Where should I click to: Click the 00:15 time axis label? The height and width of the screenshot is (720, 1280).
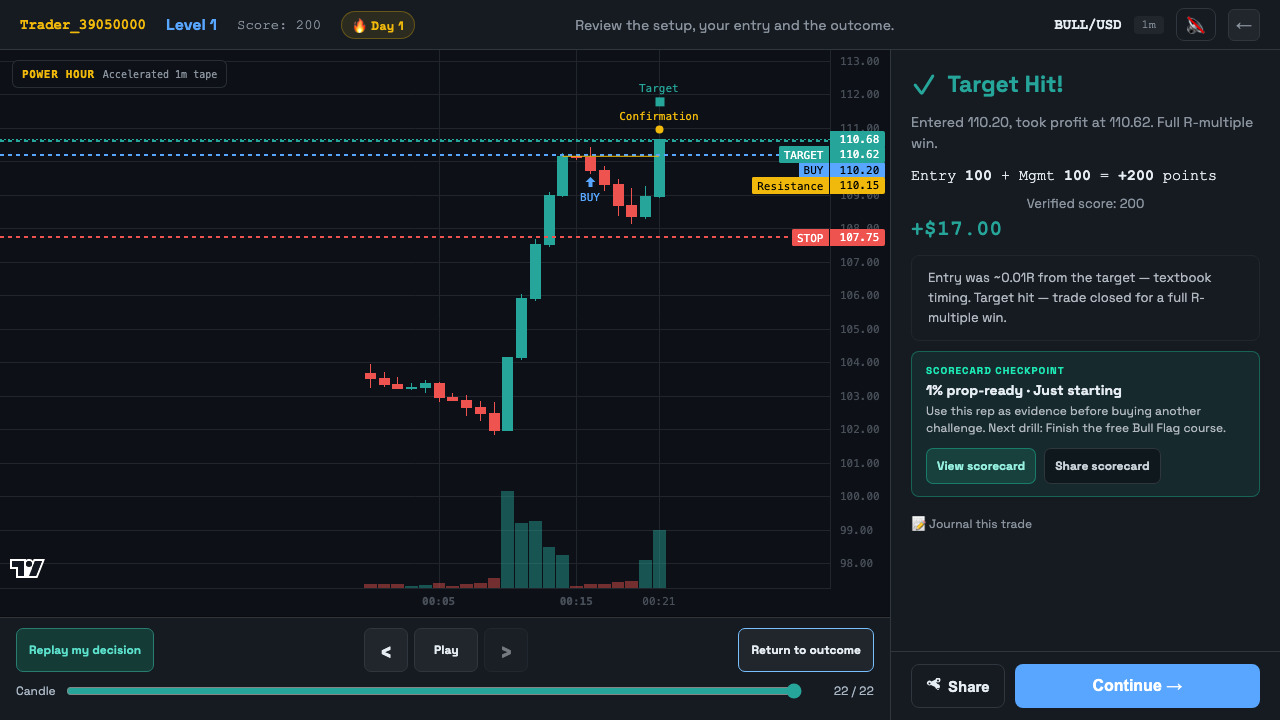click(x=576, y=602)
